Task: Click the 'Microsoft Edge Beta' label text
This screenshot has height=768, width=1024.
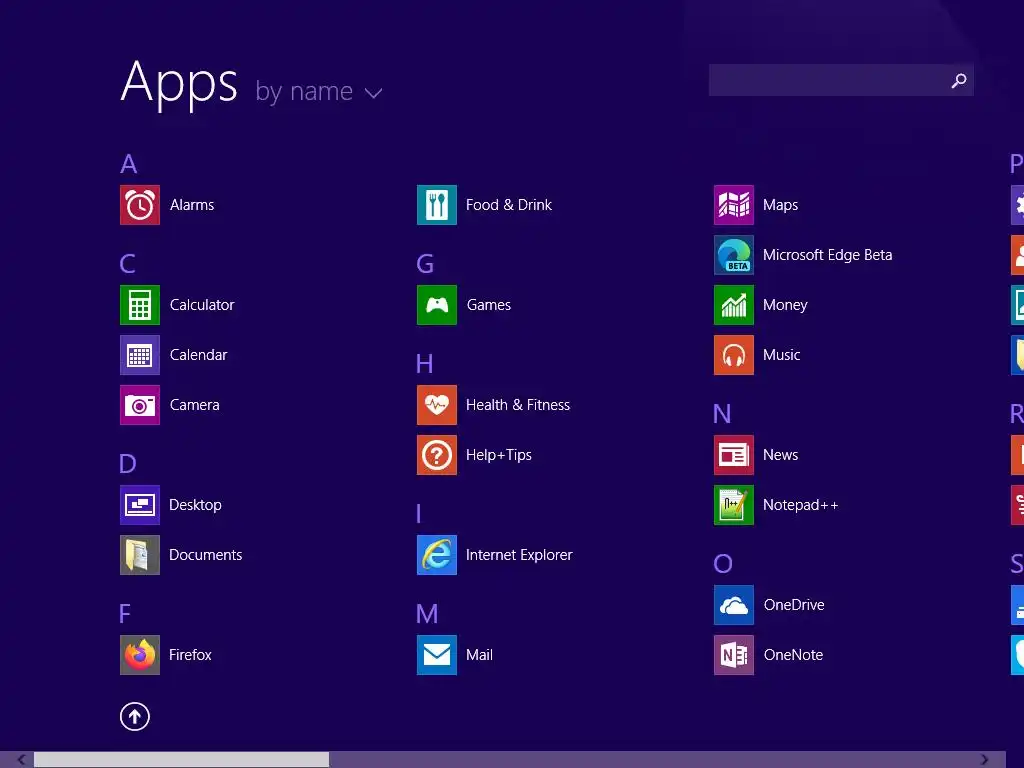Action: 827,255
